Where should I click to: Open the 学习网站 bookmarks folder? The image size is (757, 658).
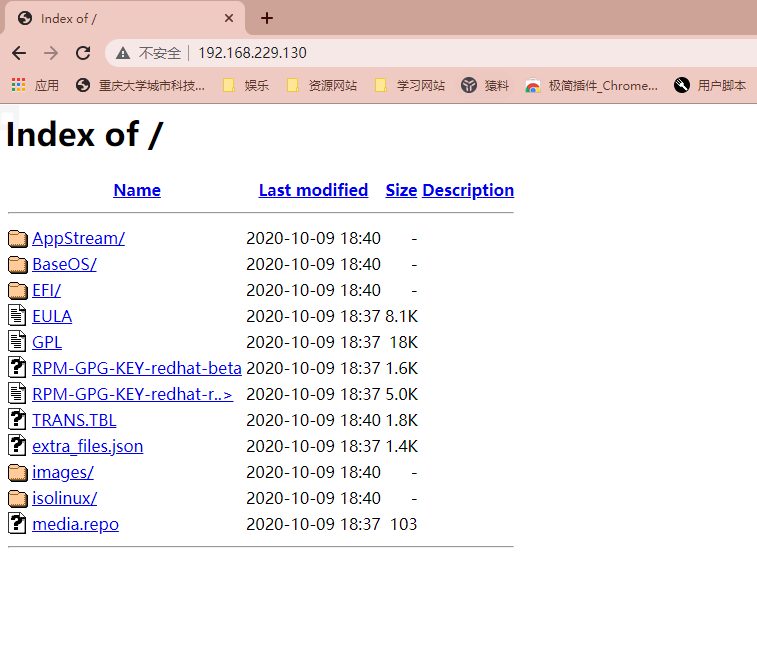click(x=410, y=85)
